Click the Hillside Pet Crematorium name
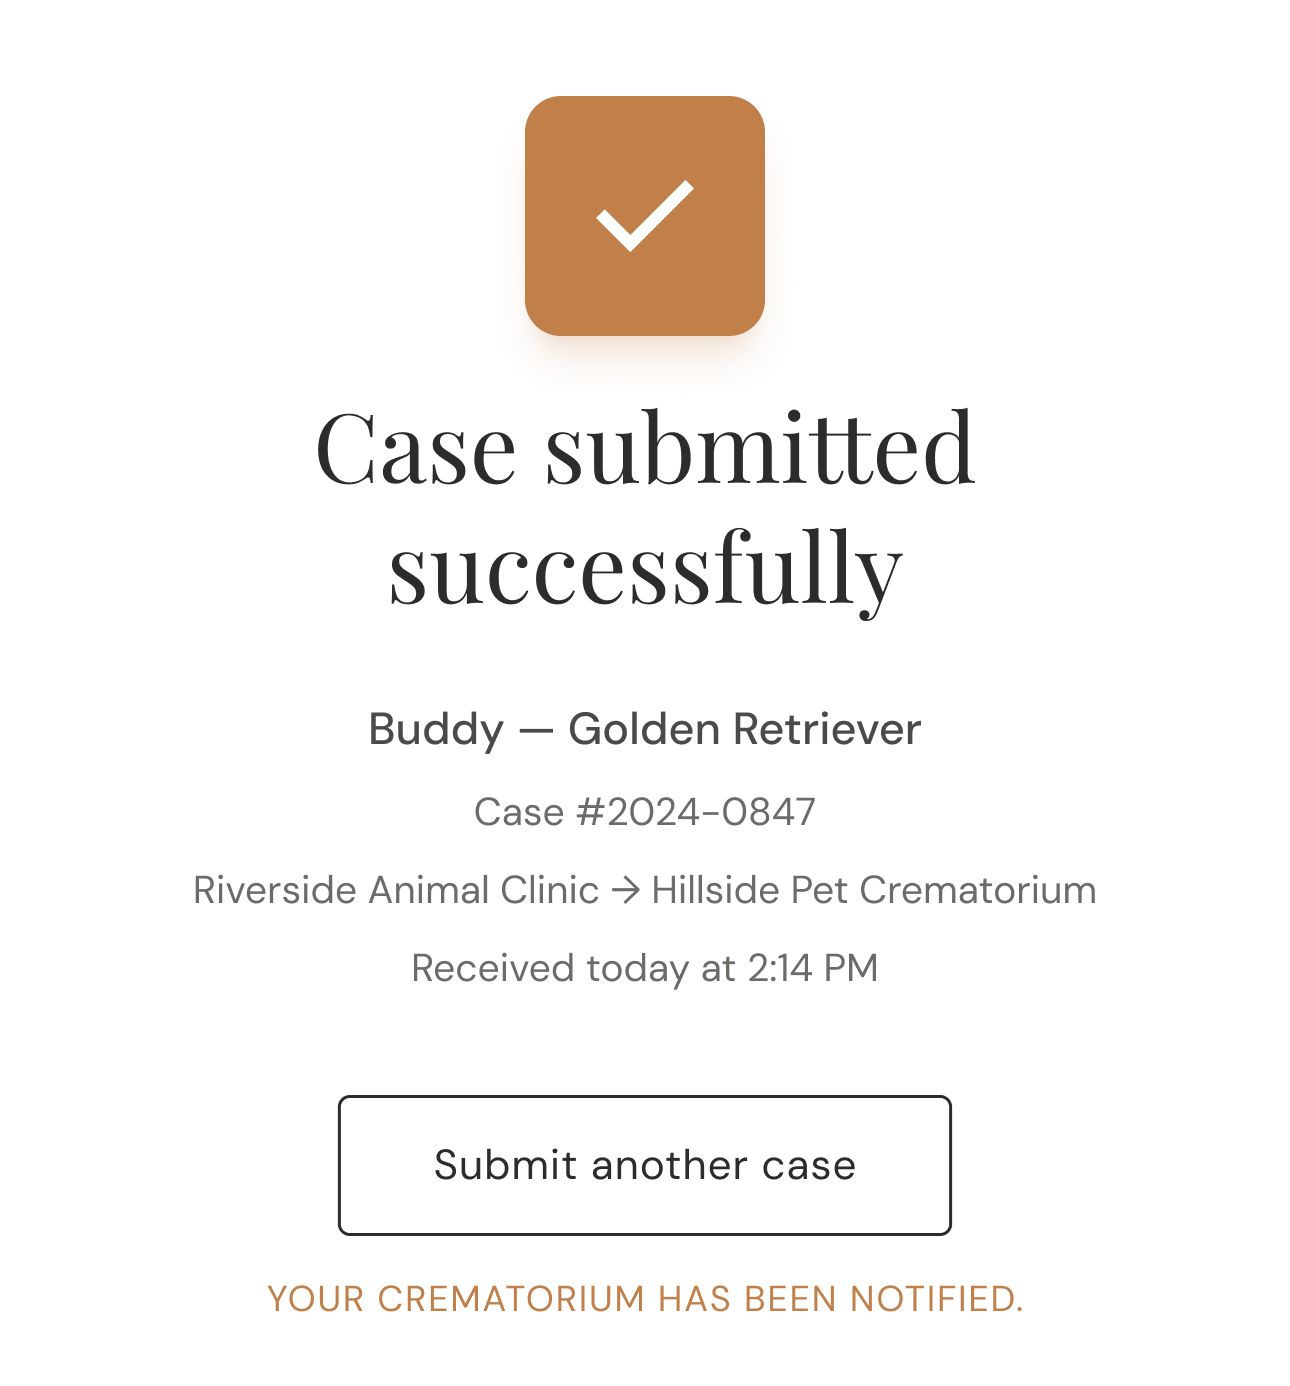The image size is (1290, 1386). [x=874, y=890]
